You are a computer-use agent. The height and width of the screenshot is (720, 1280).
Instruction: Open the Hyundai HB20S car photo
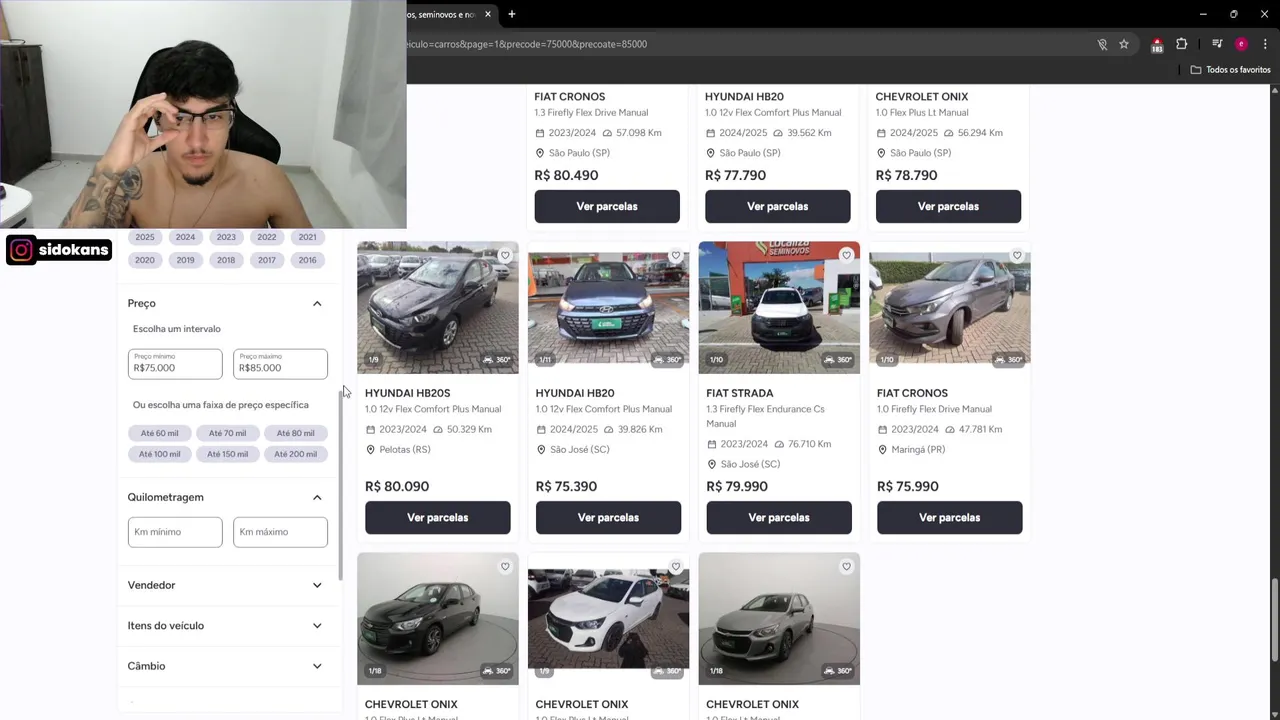pyautogui.click(x=438, y=307)
